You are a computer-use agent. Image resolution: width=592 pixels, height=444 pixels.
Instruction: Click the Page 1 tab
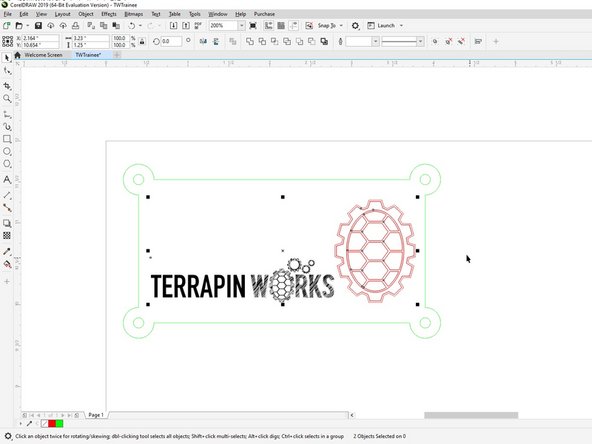[x=96, y=415]
